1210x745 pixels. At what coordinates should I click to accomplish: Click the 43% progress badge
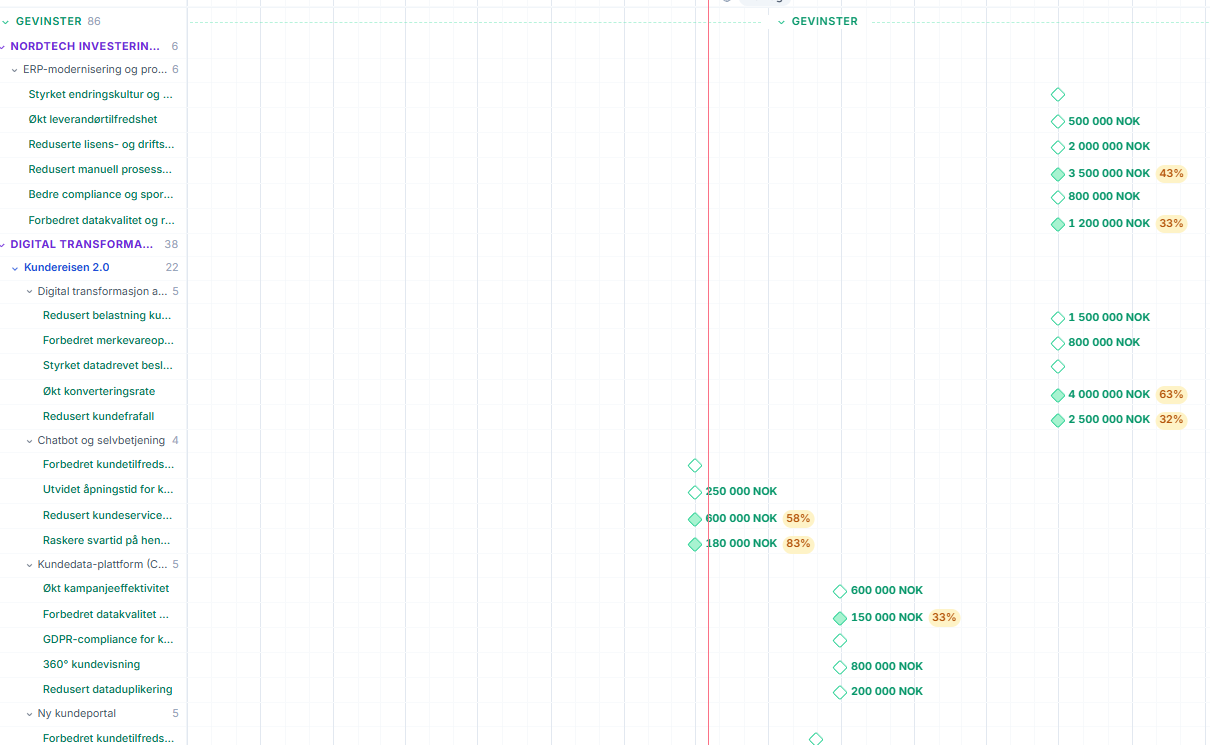coord(1171,173)
